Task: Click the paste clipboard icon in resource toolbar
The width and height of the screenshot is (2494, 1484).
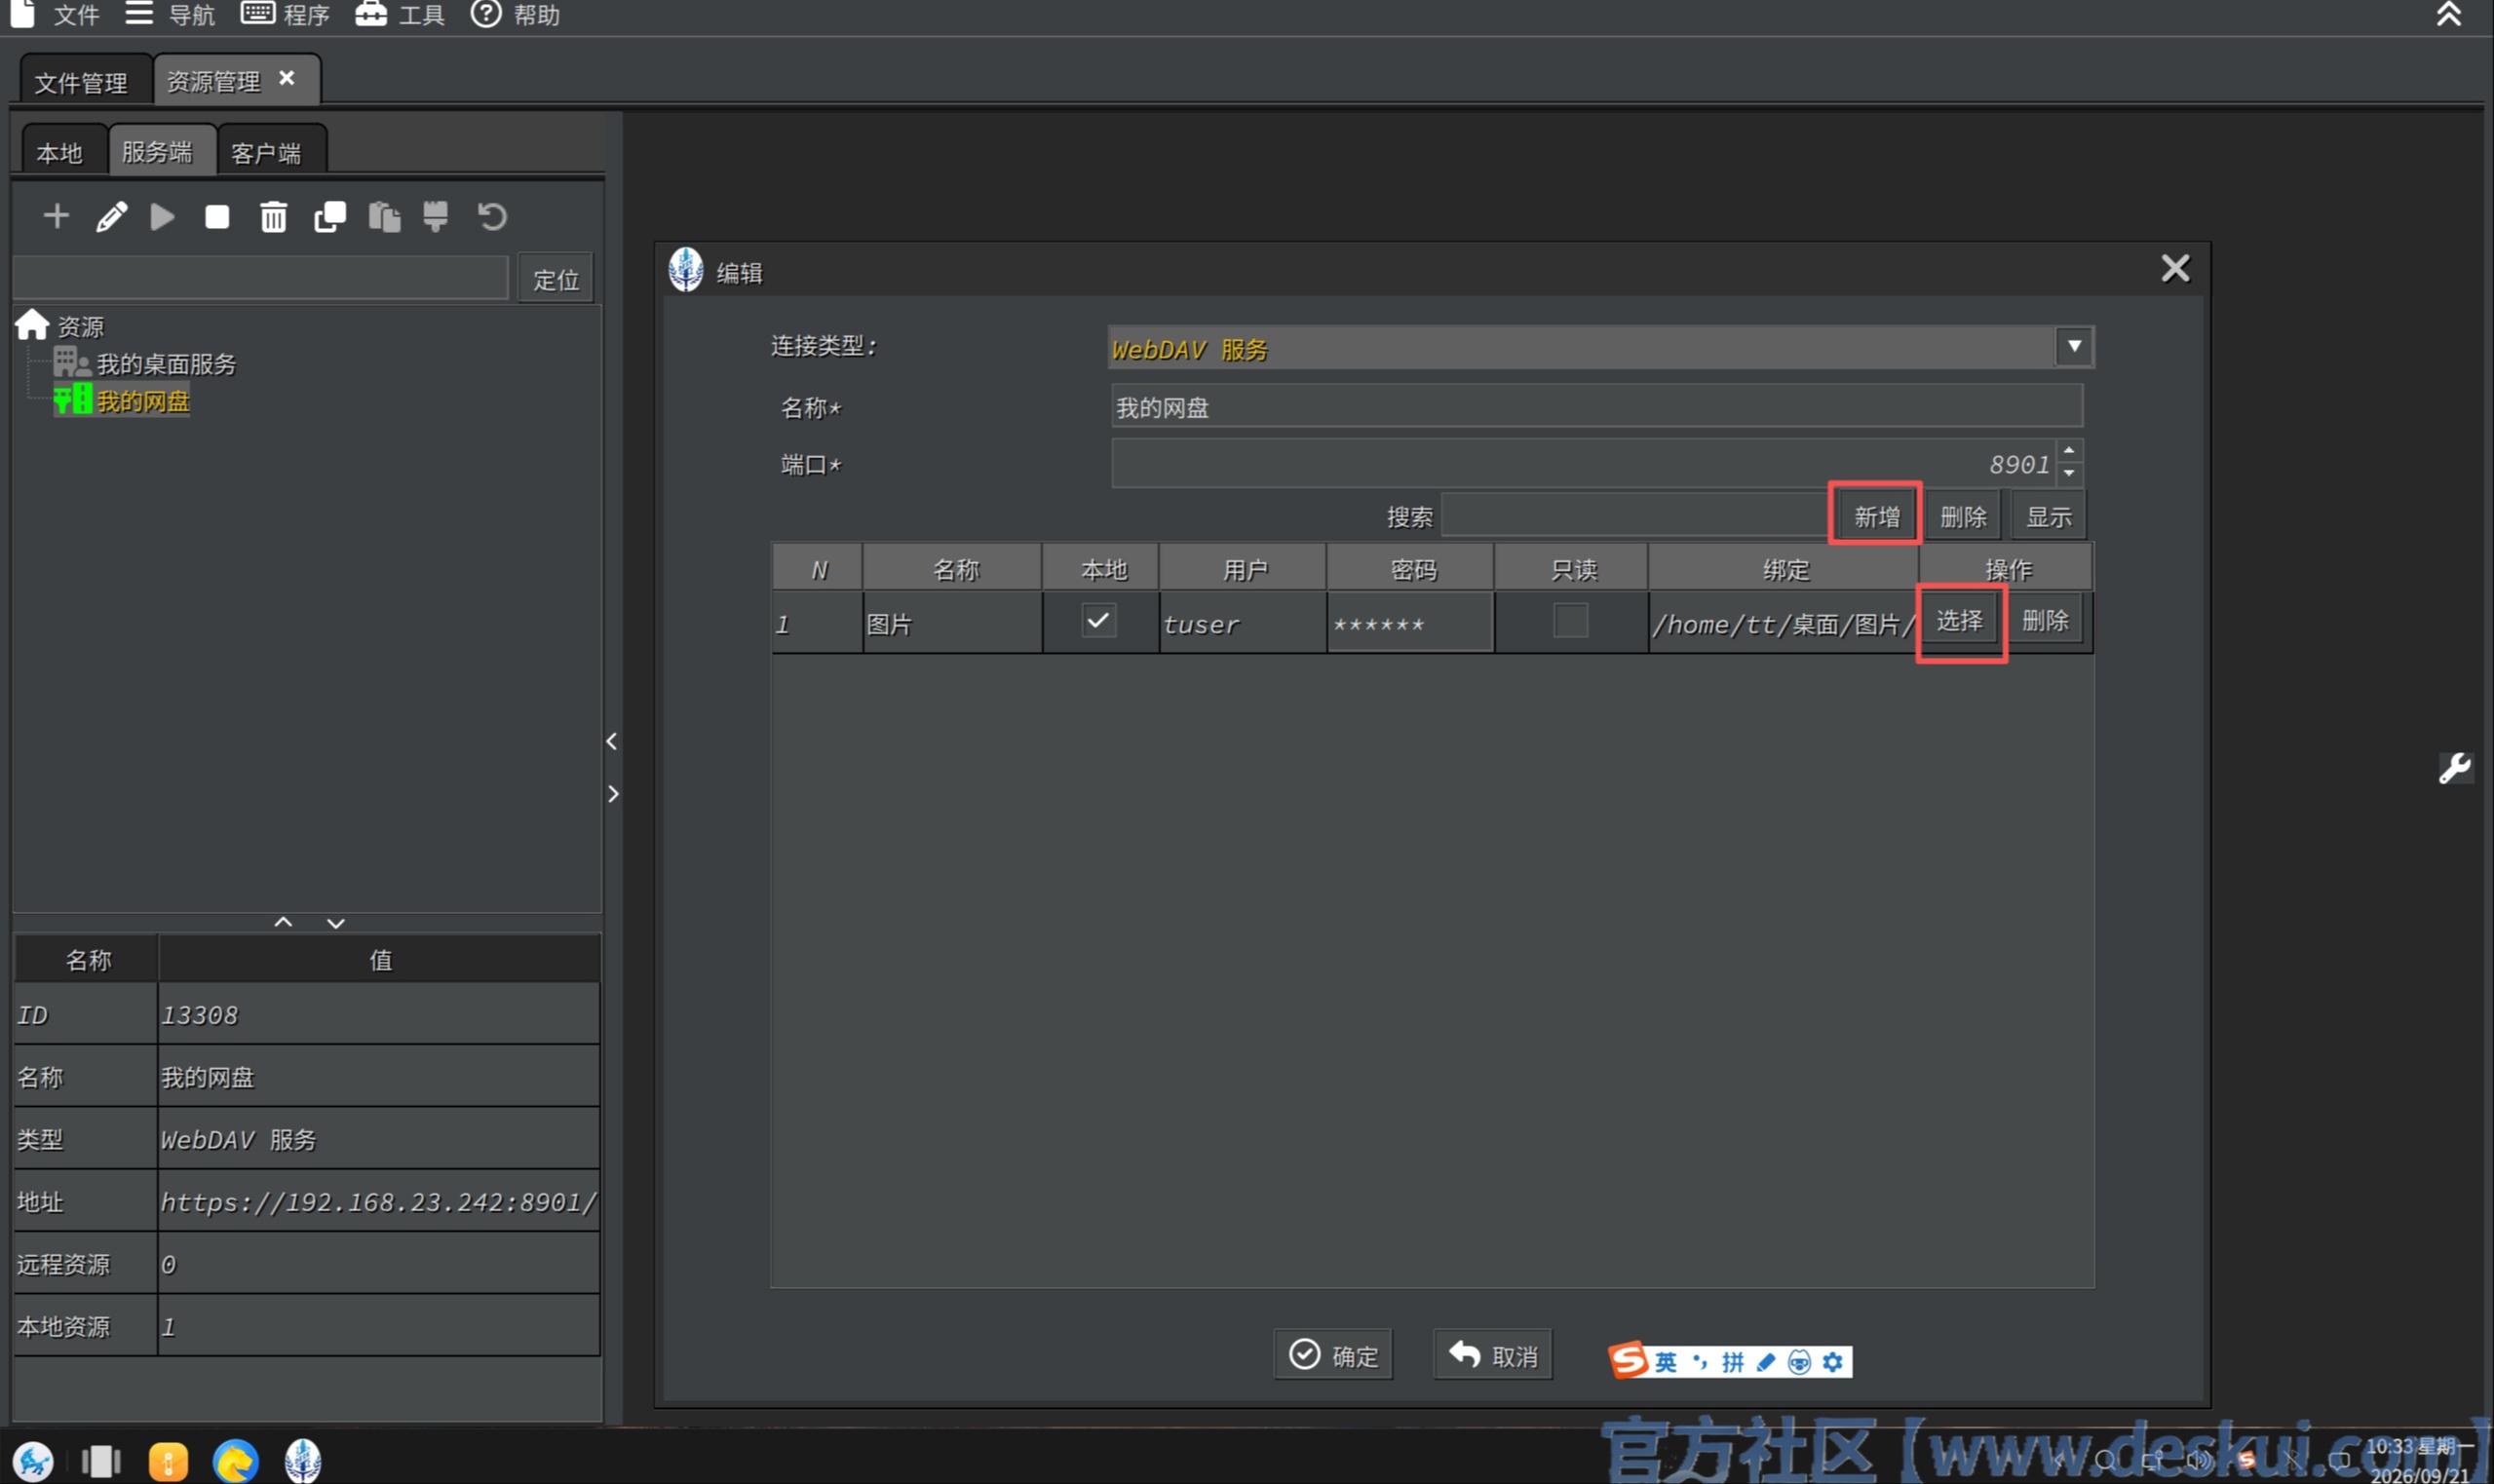Action: pos(384,216)
